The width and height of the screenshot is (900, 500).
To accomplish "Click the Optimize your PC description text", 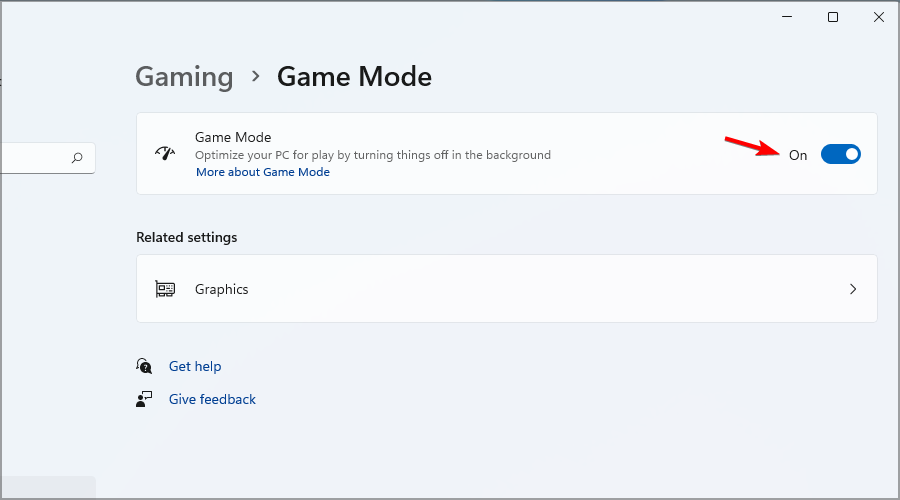I will 373,155.
